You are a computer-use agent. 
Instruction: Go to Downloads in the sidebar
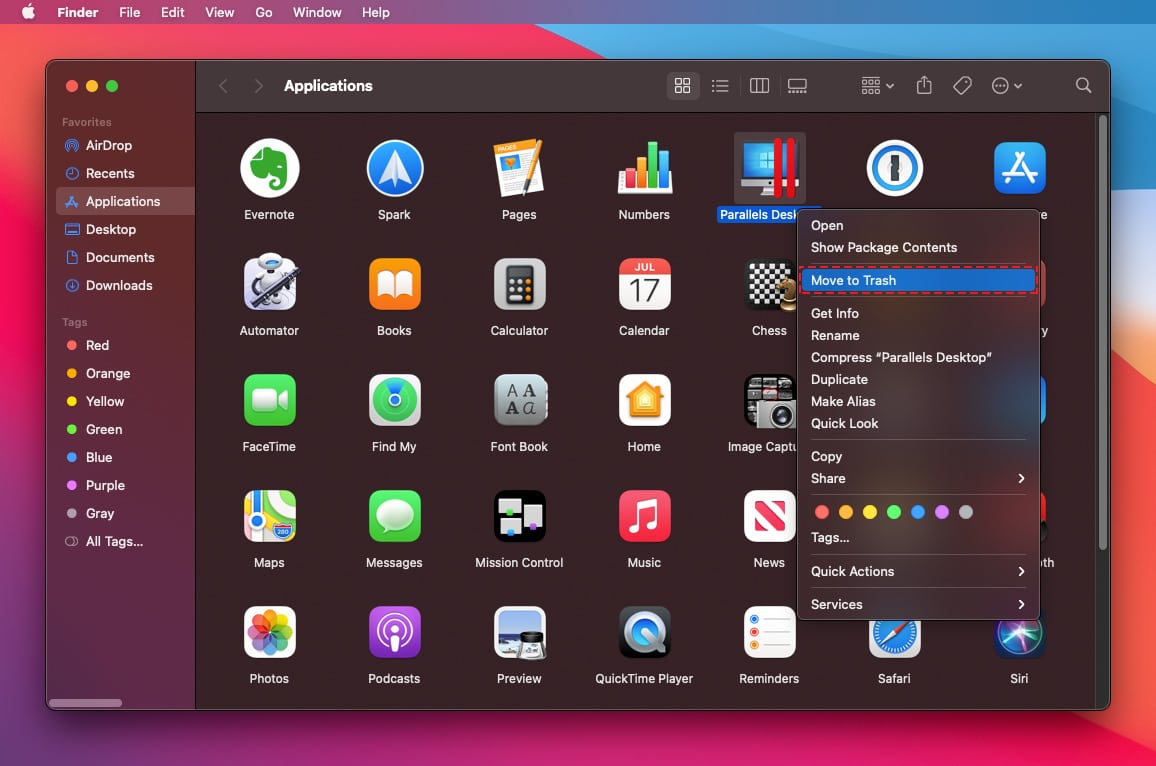point(118,286)
